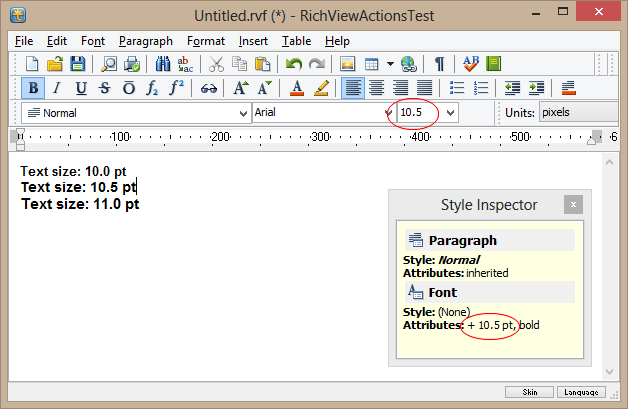Toggle Bold formatting button
The width and height of the screenshot is (628, 409).
pos(35,88)
